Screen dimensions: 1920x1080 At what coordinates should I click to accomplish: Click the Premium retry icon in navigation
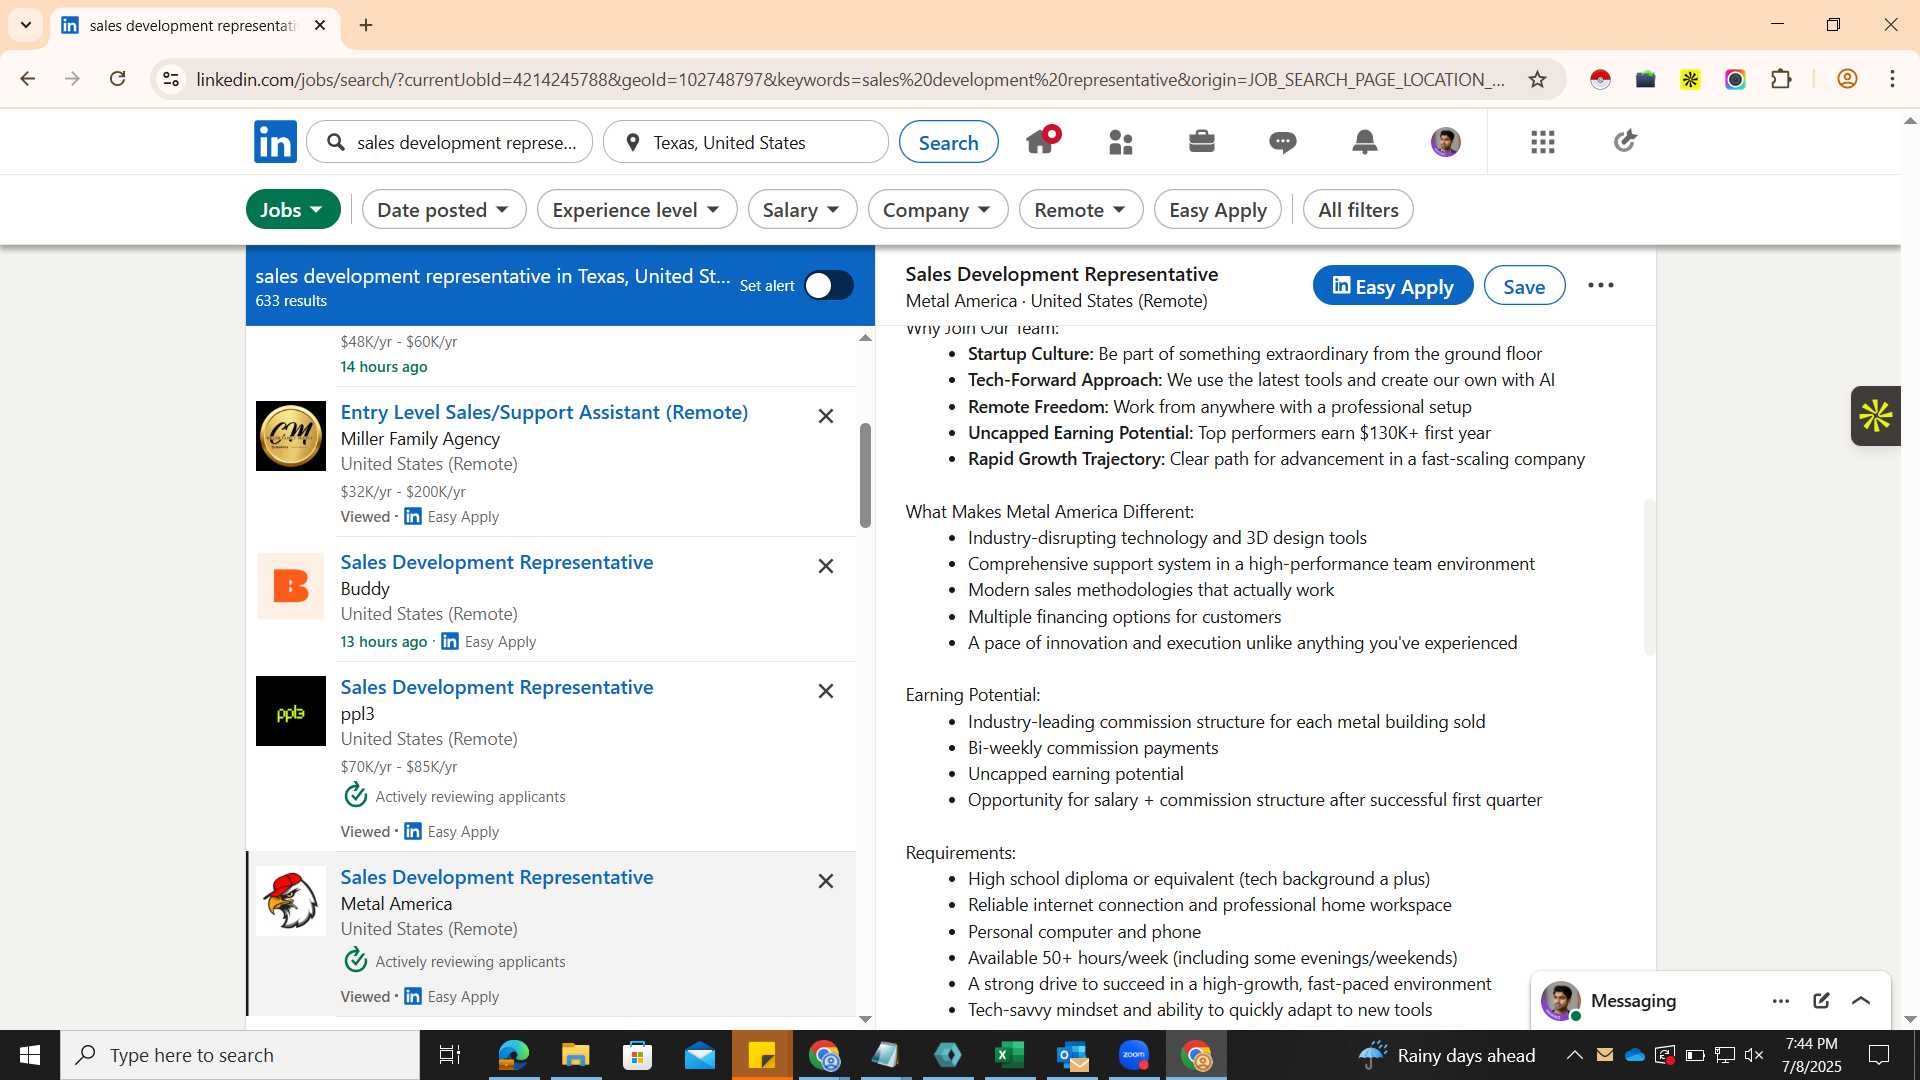click(x=1624, y=142)
